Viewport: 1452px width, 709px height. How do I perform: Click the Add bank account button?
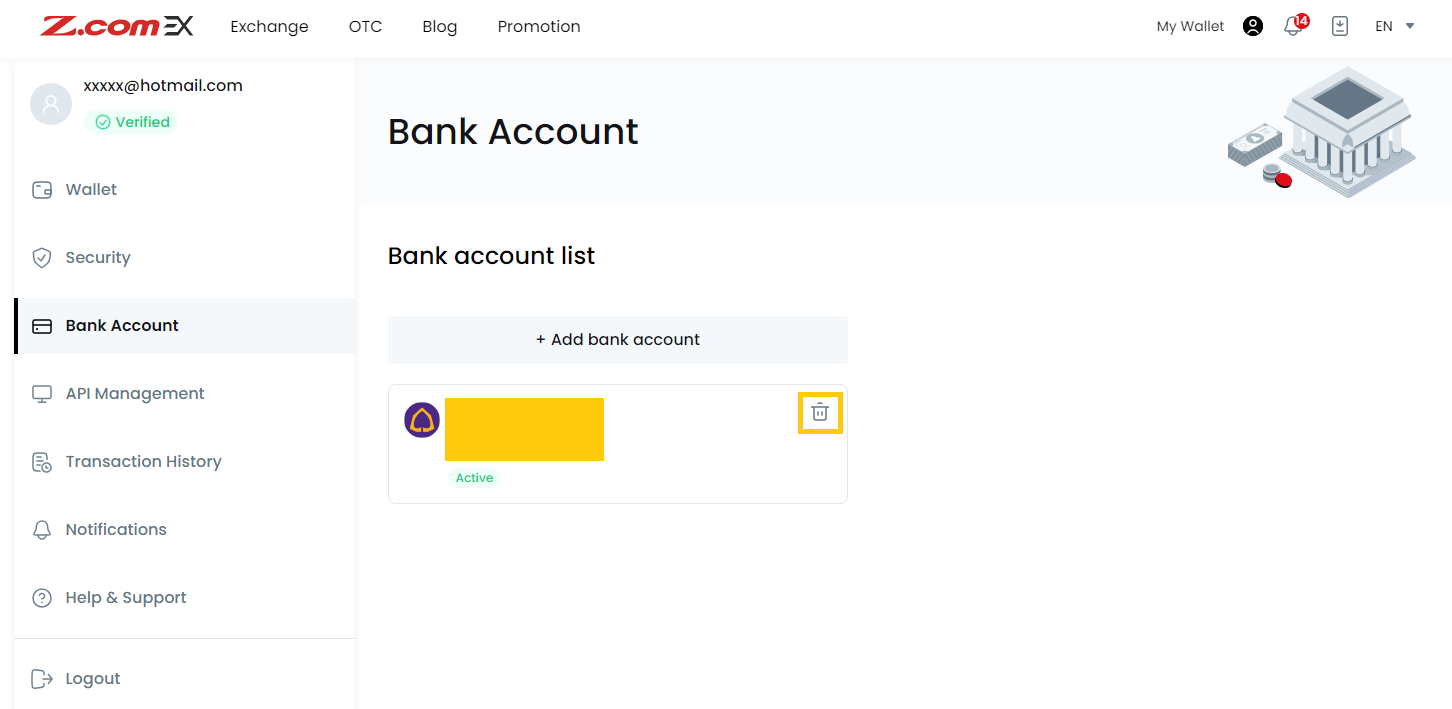[x=617, y=339]
